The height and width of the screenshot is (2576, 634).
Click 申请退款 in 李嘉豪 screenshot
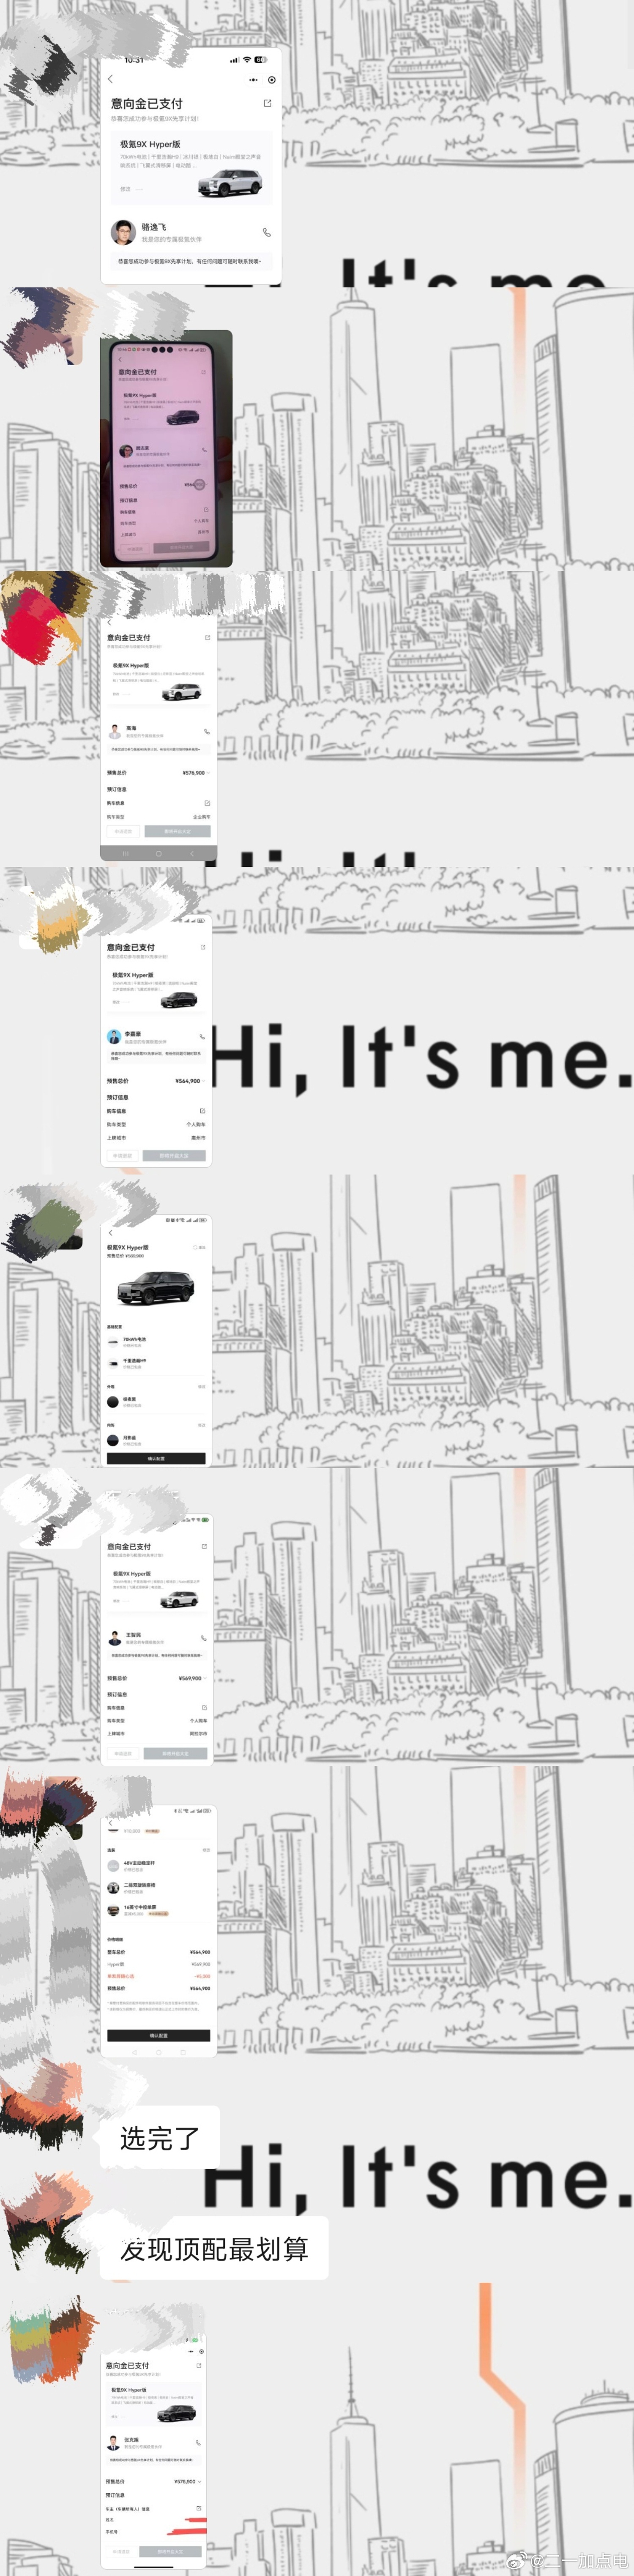tap(122, 1155)
